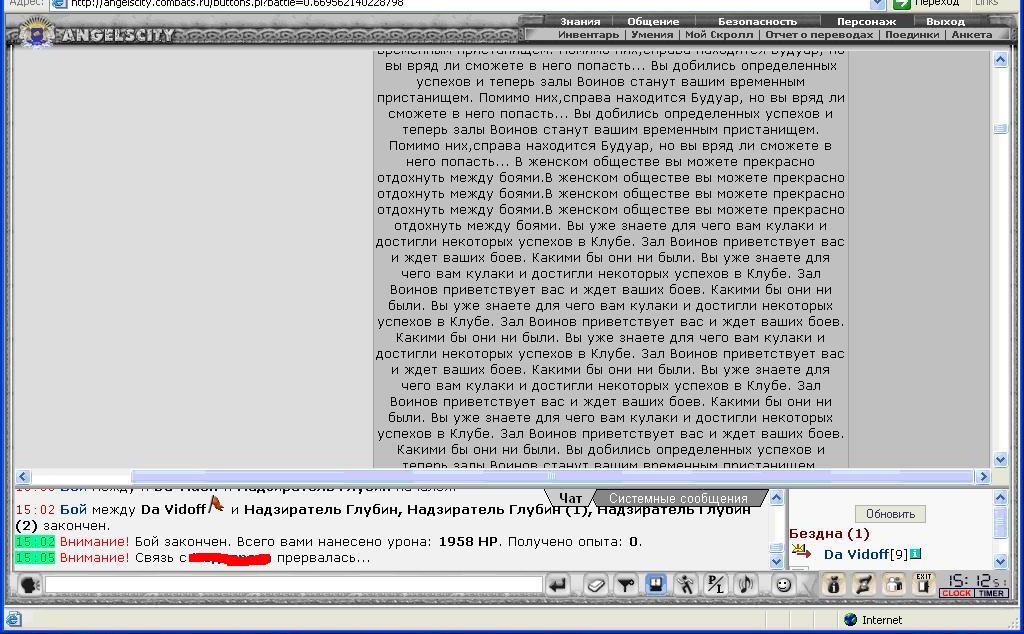Click the Angels City logo emblem
1024x634 pixels.
(37, 32)
